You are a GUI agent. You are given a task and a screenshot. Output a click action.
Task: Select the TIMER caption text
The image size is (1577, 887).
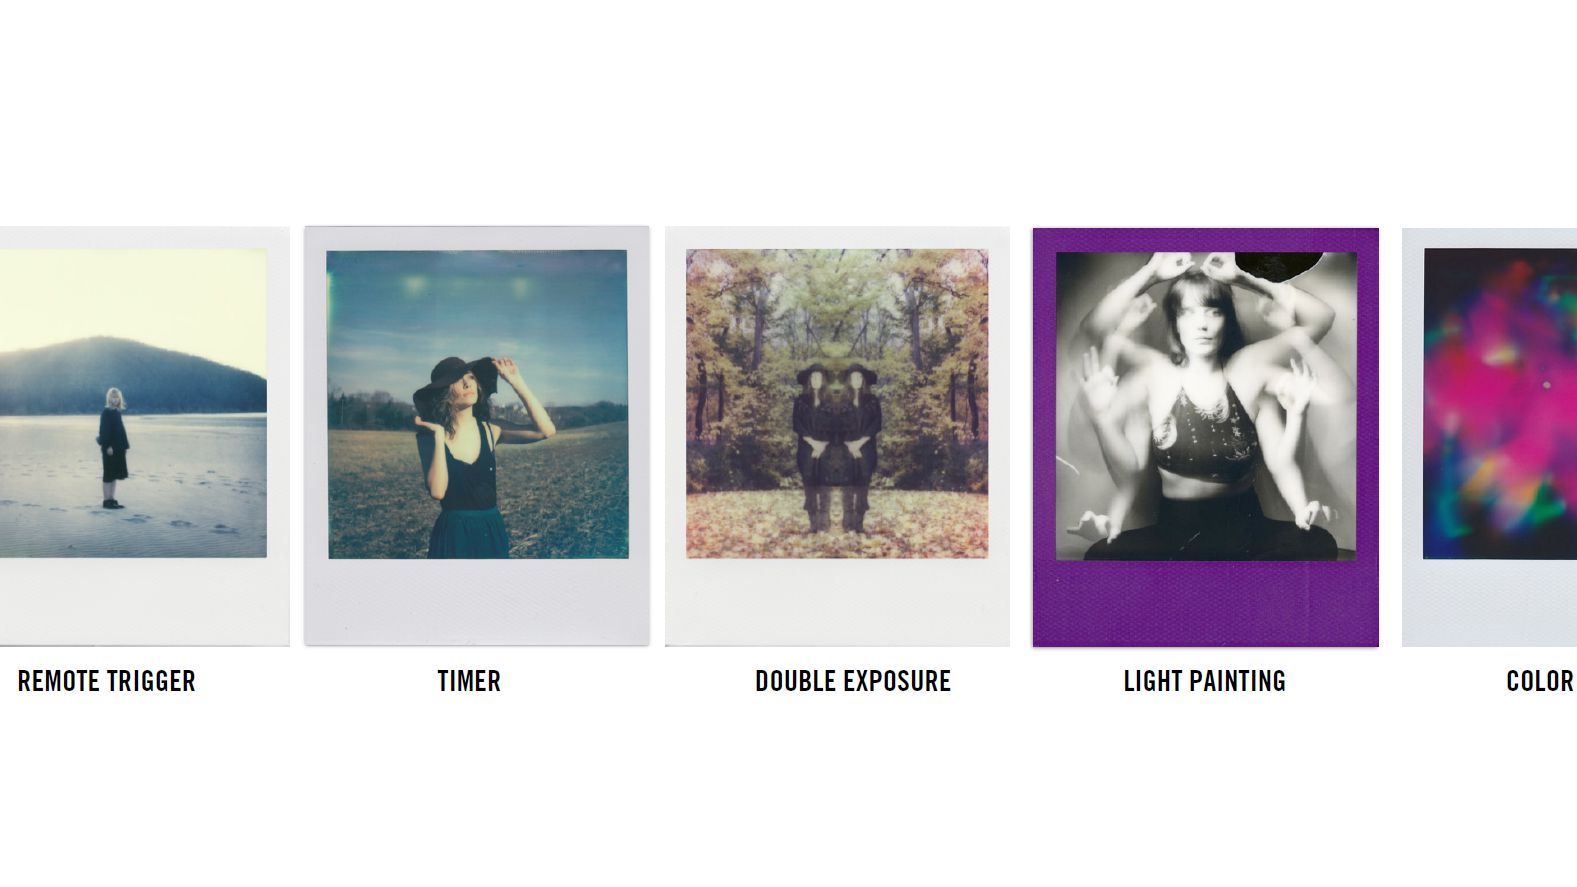pos(469,681)
